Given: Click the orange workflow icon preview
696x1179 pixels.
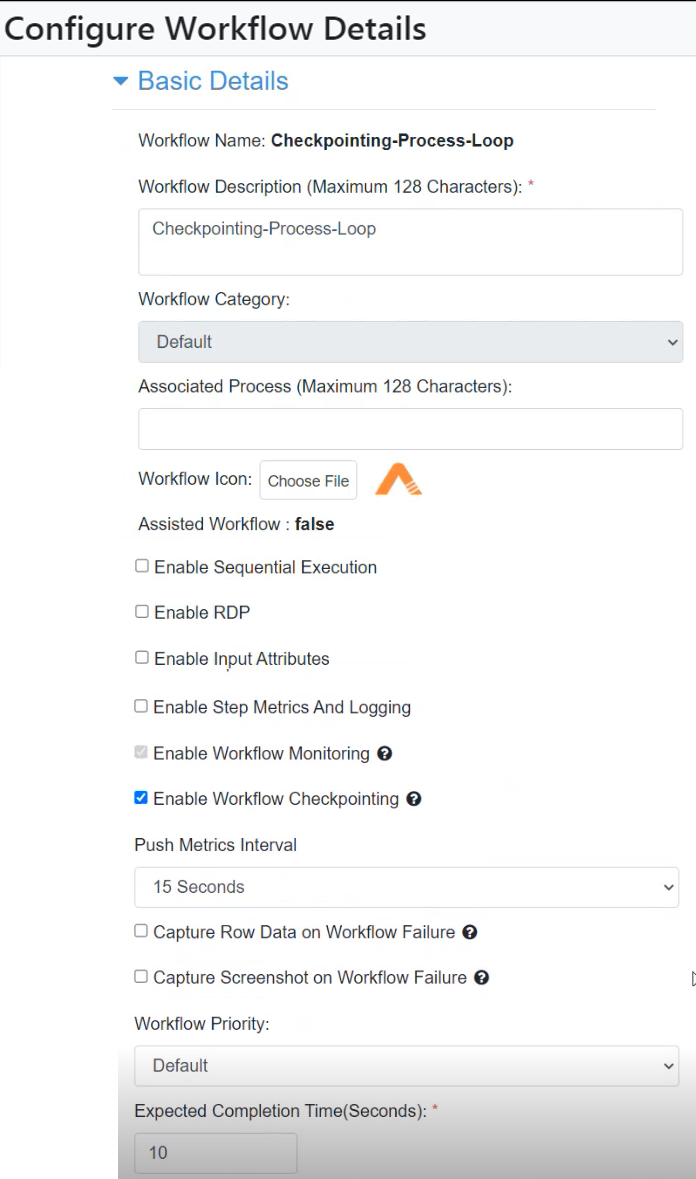Looking at the screenshot, I should tap(398, 479).
